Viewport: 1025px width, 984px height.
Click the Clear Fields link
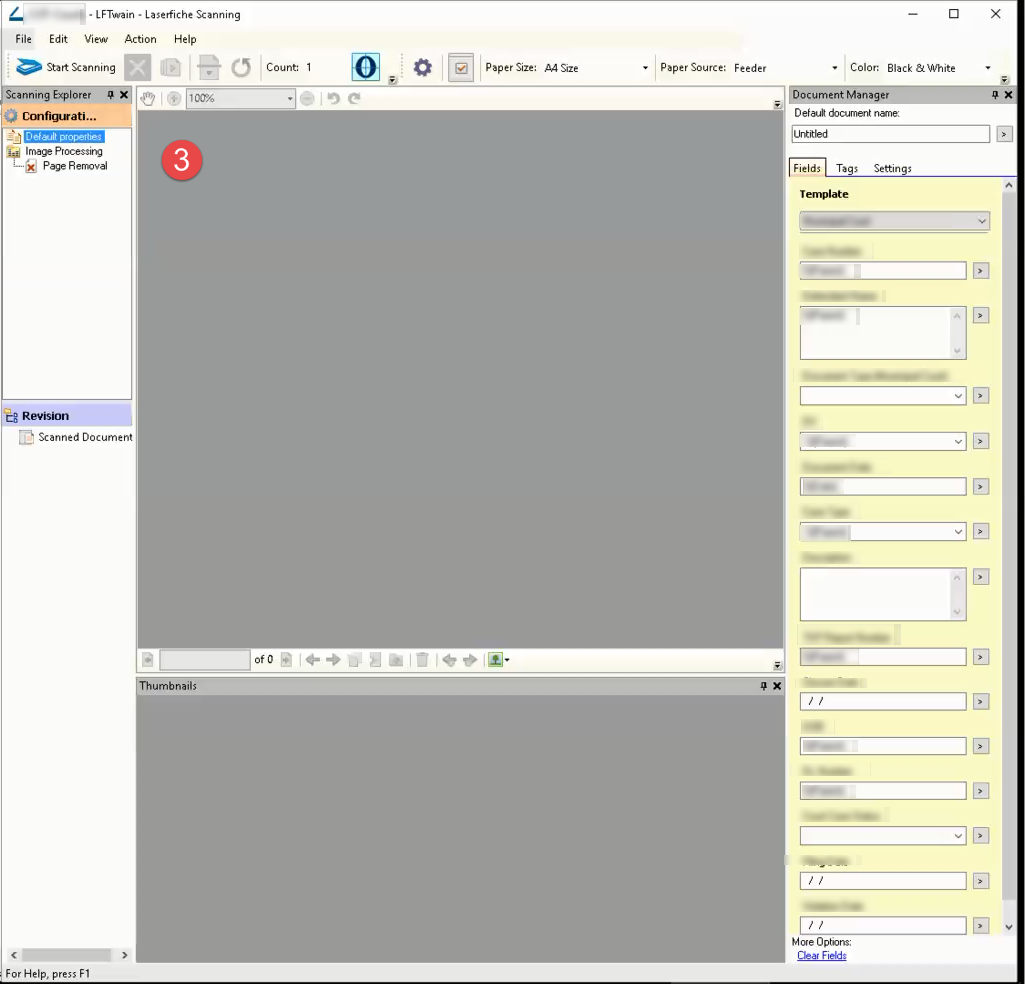point(821,956)
